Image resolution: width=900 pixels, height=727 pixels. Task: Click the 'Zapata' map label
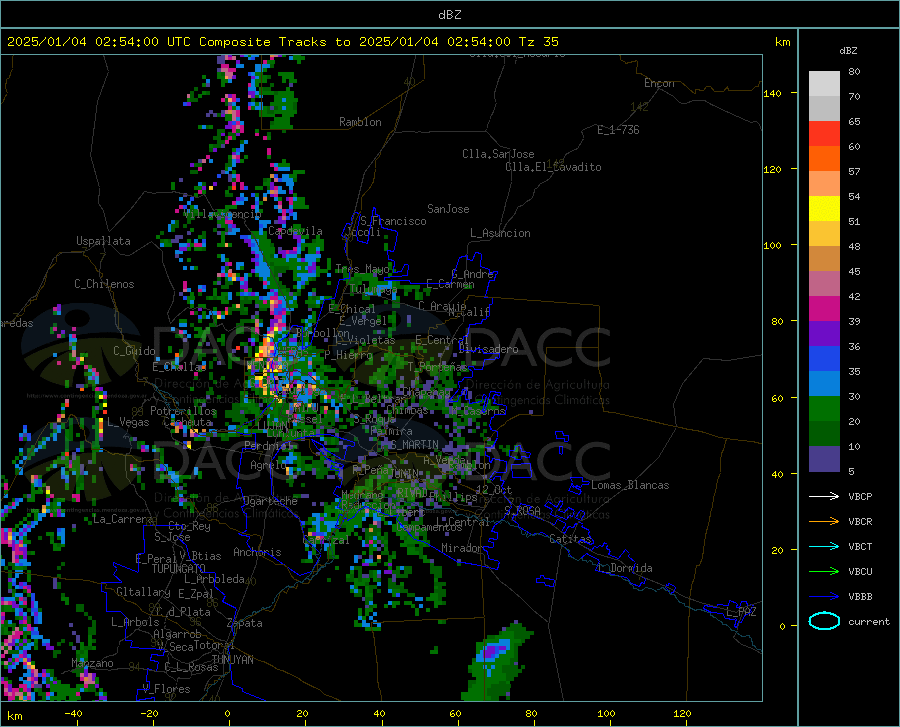(245, 623)
